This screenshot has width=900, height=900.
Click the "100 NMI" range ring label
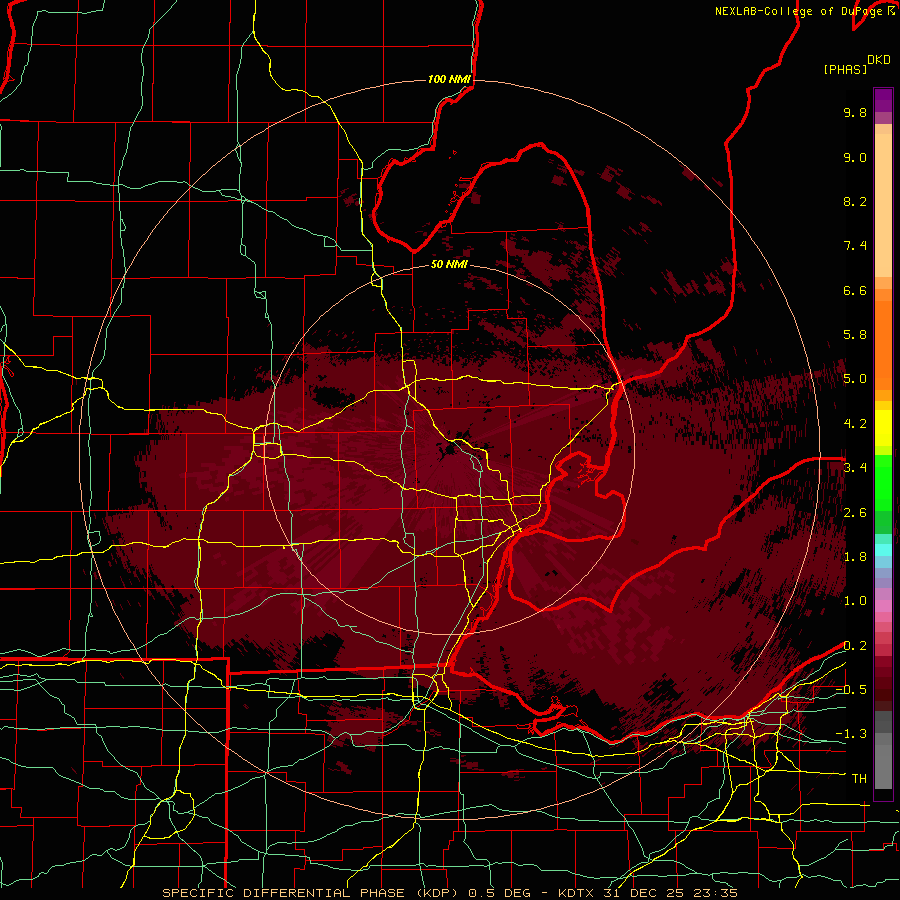[x=449, y=79]
